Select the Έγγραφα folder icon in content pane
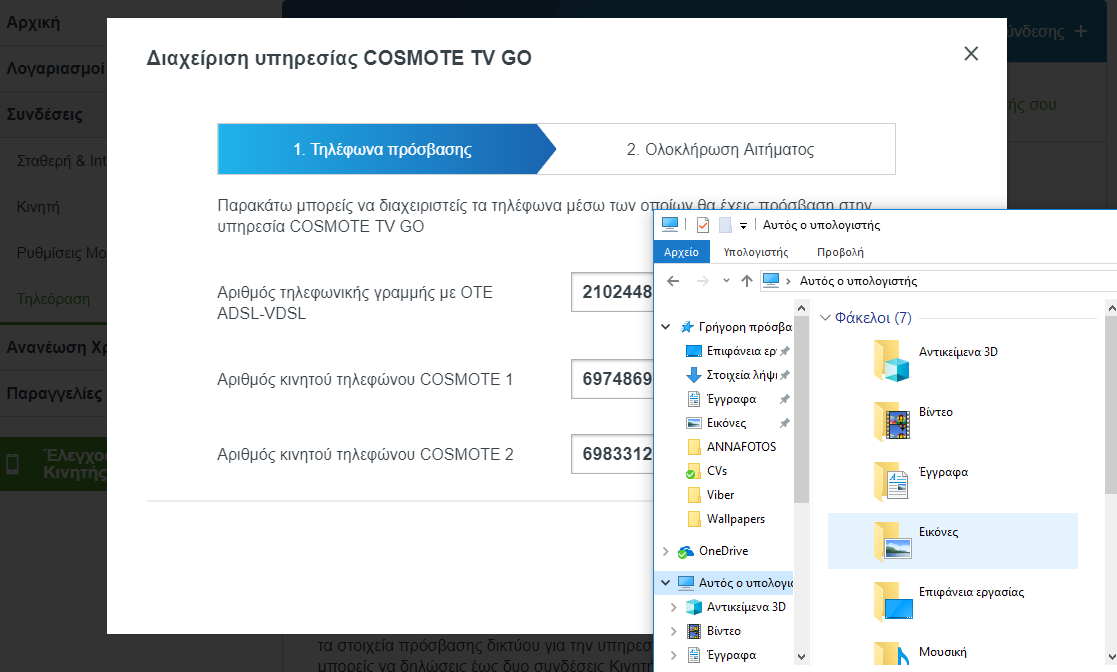 (x=891, y=480)
